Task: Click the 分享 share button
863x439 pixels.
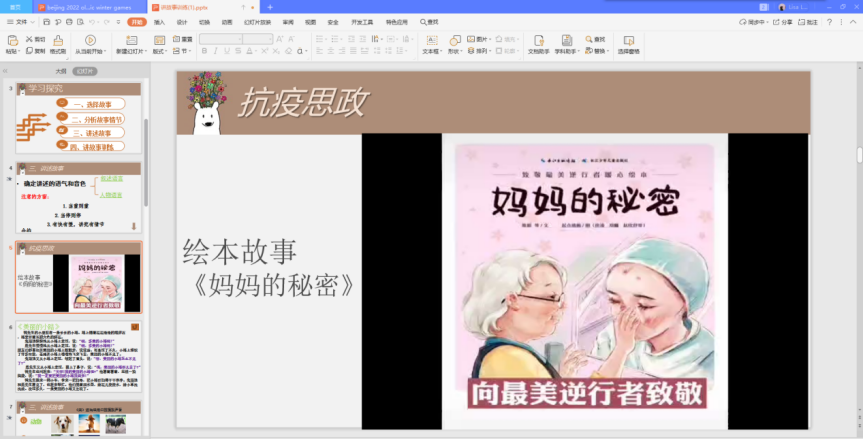Action: point(783,21)
